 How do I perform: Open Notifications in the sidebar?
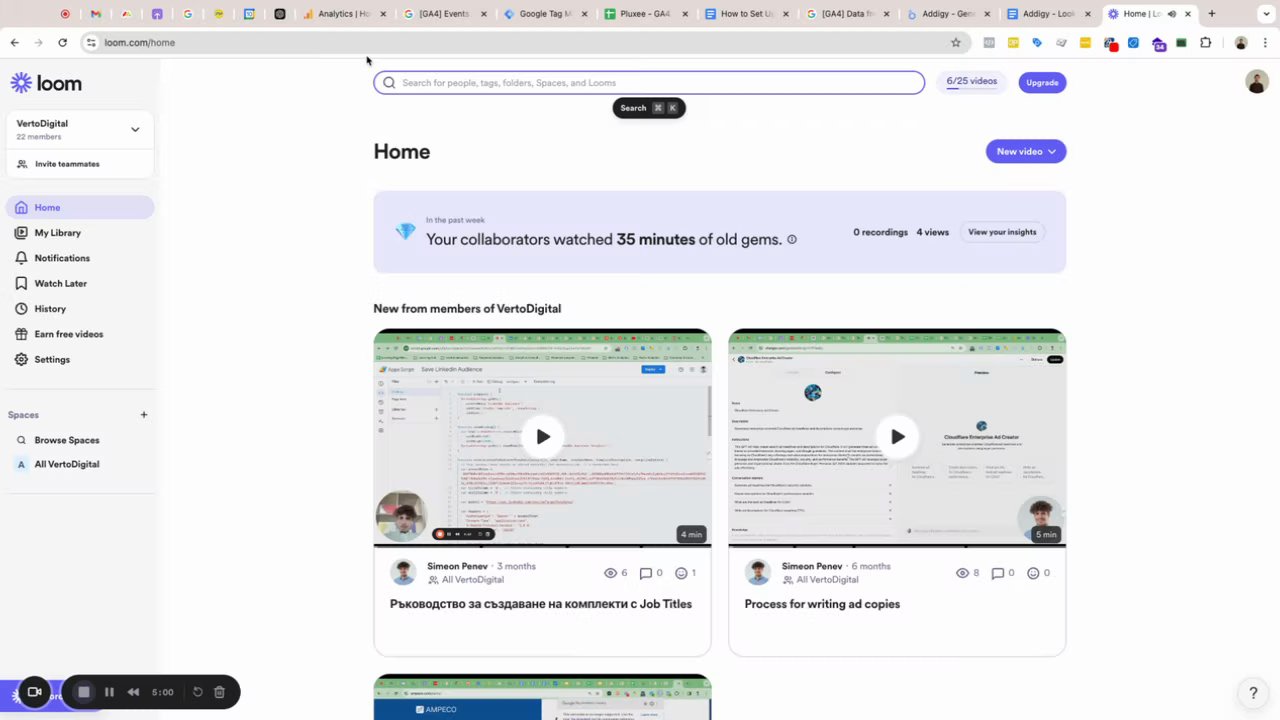(x=62, y=258)
